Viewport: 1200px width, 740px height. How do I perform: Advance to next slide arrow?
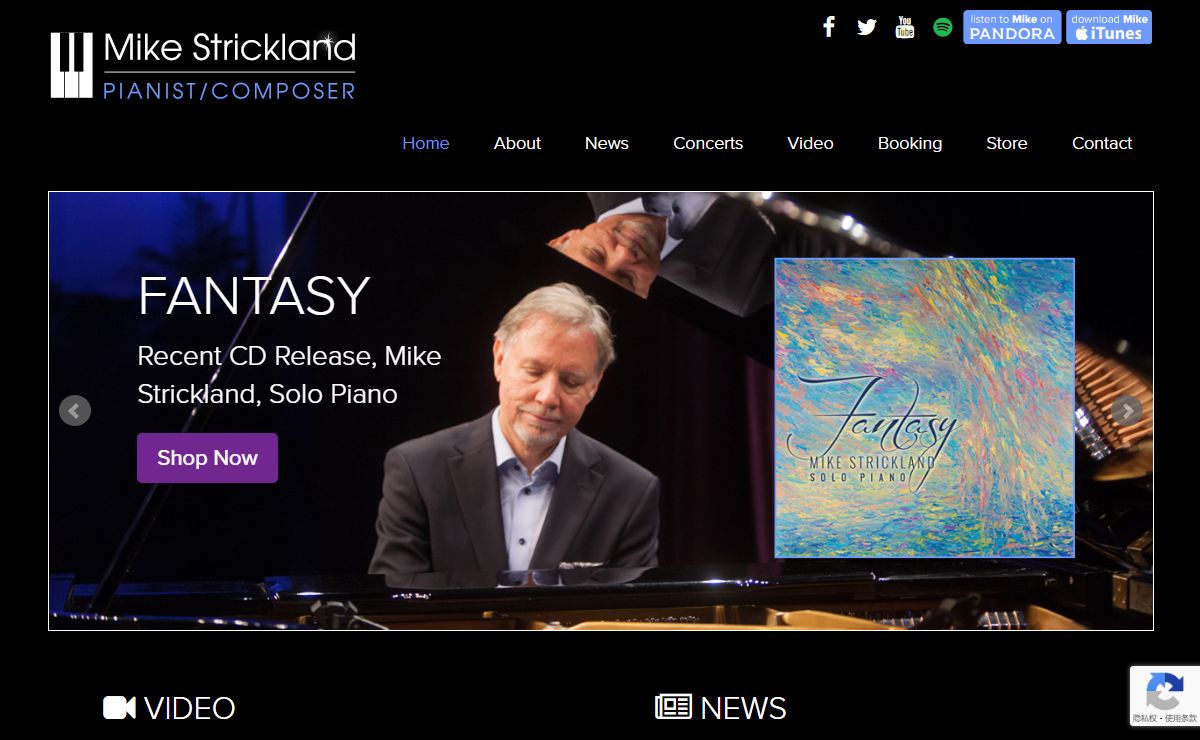point(1127,410)
